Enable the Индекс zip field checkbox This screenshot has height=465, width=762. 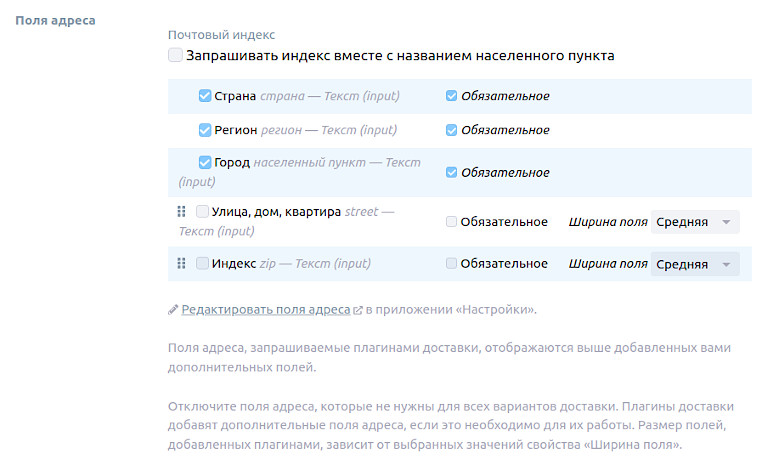202,263
